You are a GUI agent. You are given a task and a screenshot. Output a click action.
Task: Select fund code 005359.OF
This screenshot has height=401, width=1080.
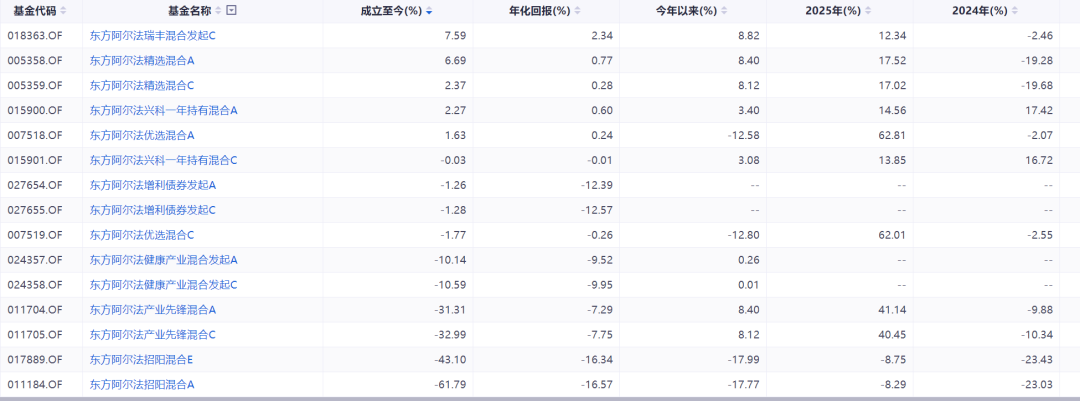(35, 85)
